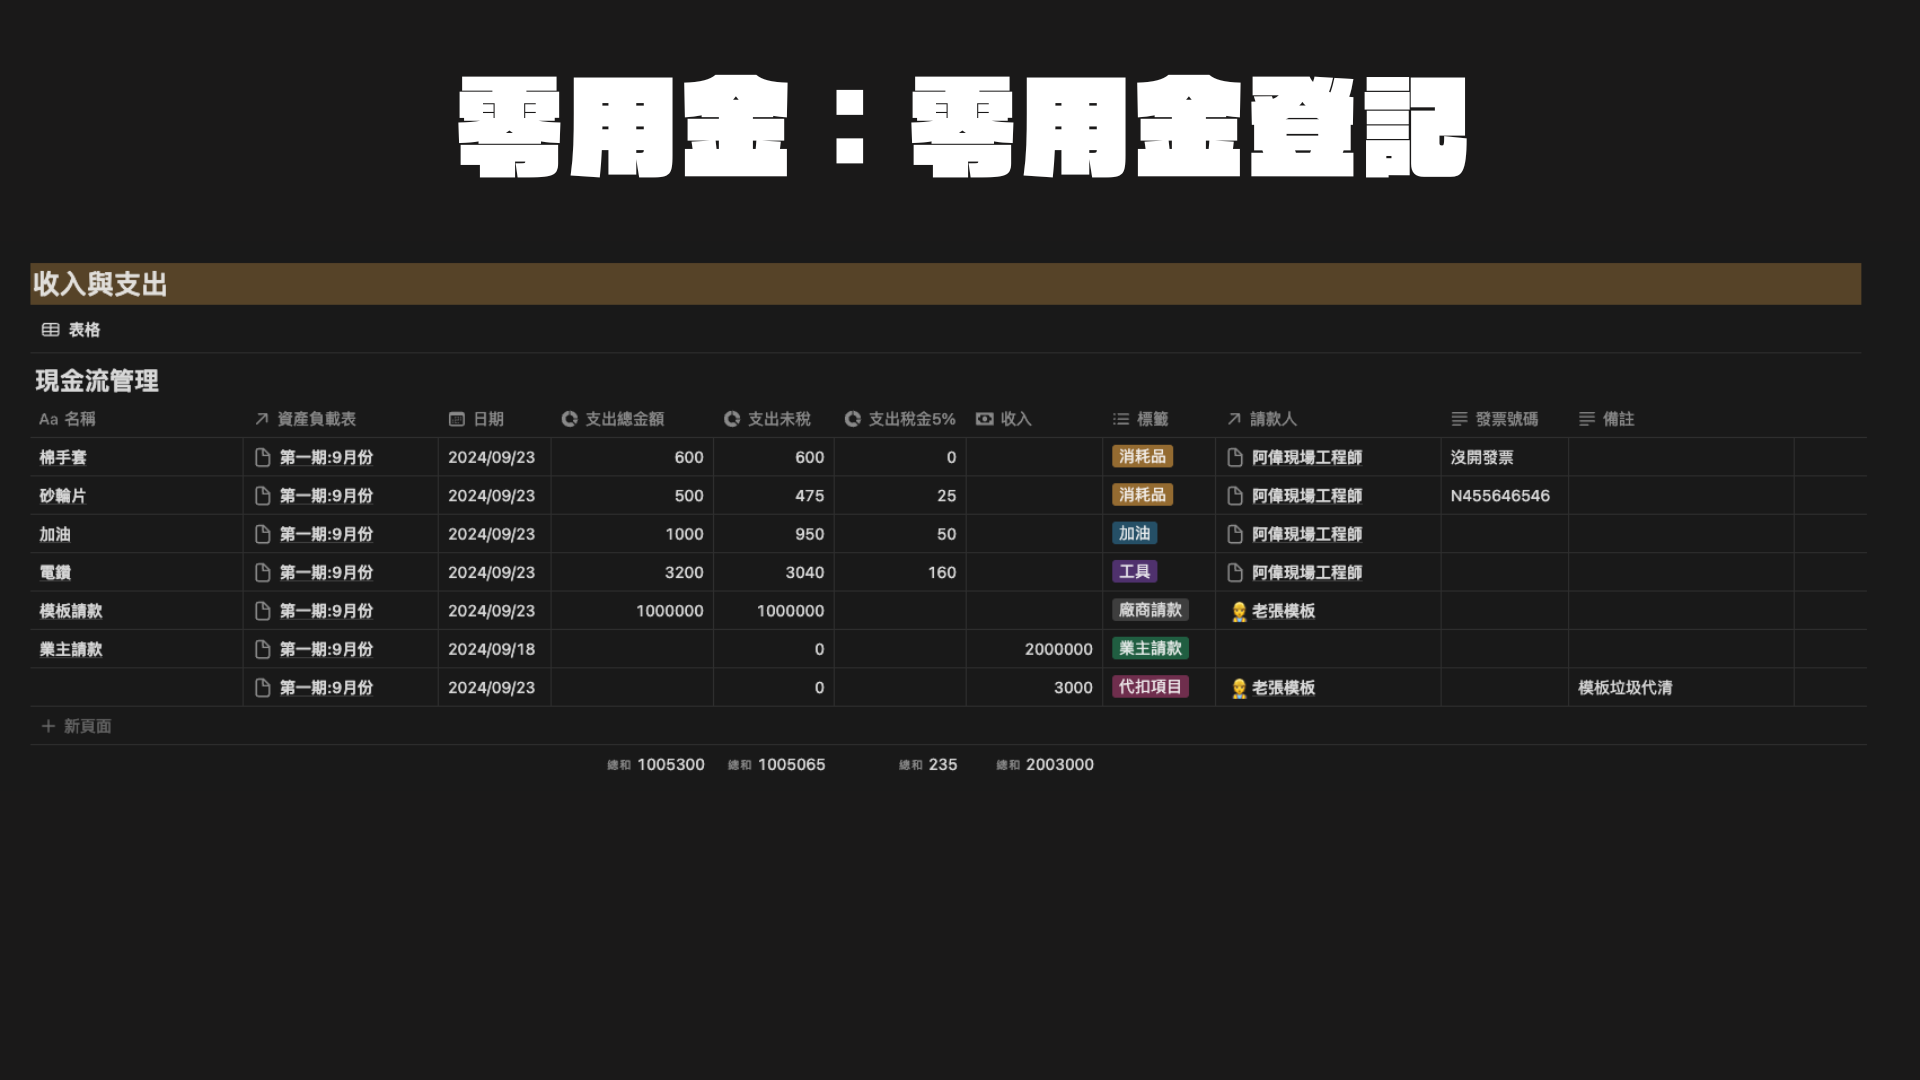This screenshot has height=1080, width=1920.
Task: Open the 業主請款 row page
Action: [71, 649]
